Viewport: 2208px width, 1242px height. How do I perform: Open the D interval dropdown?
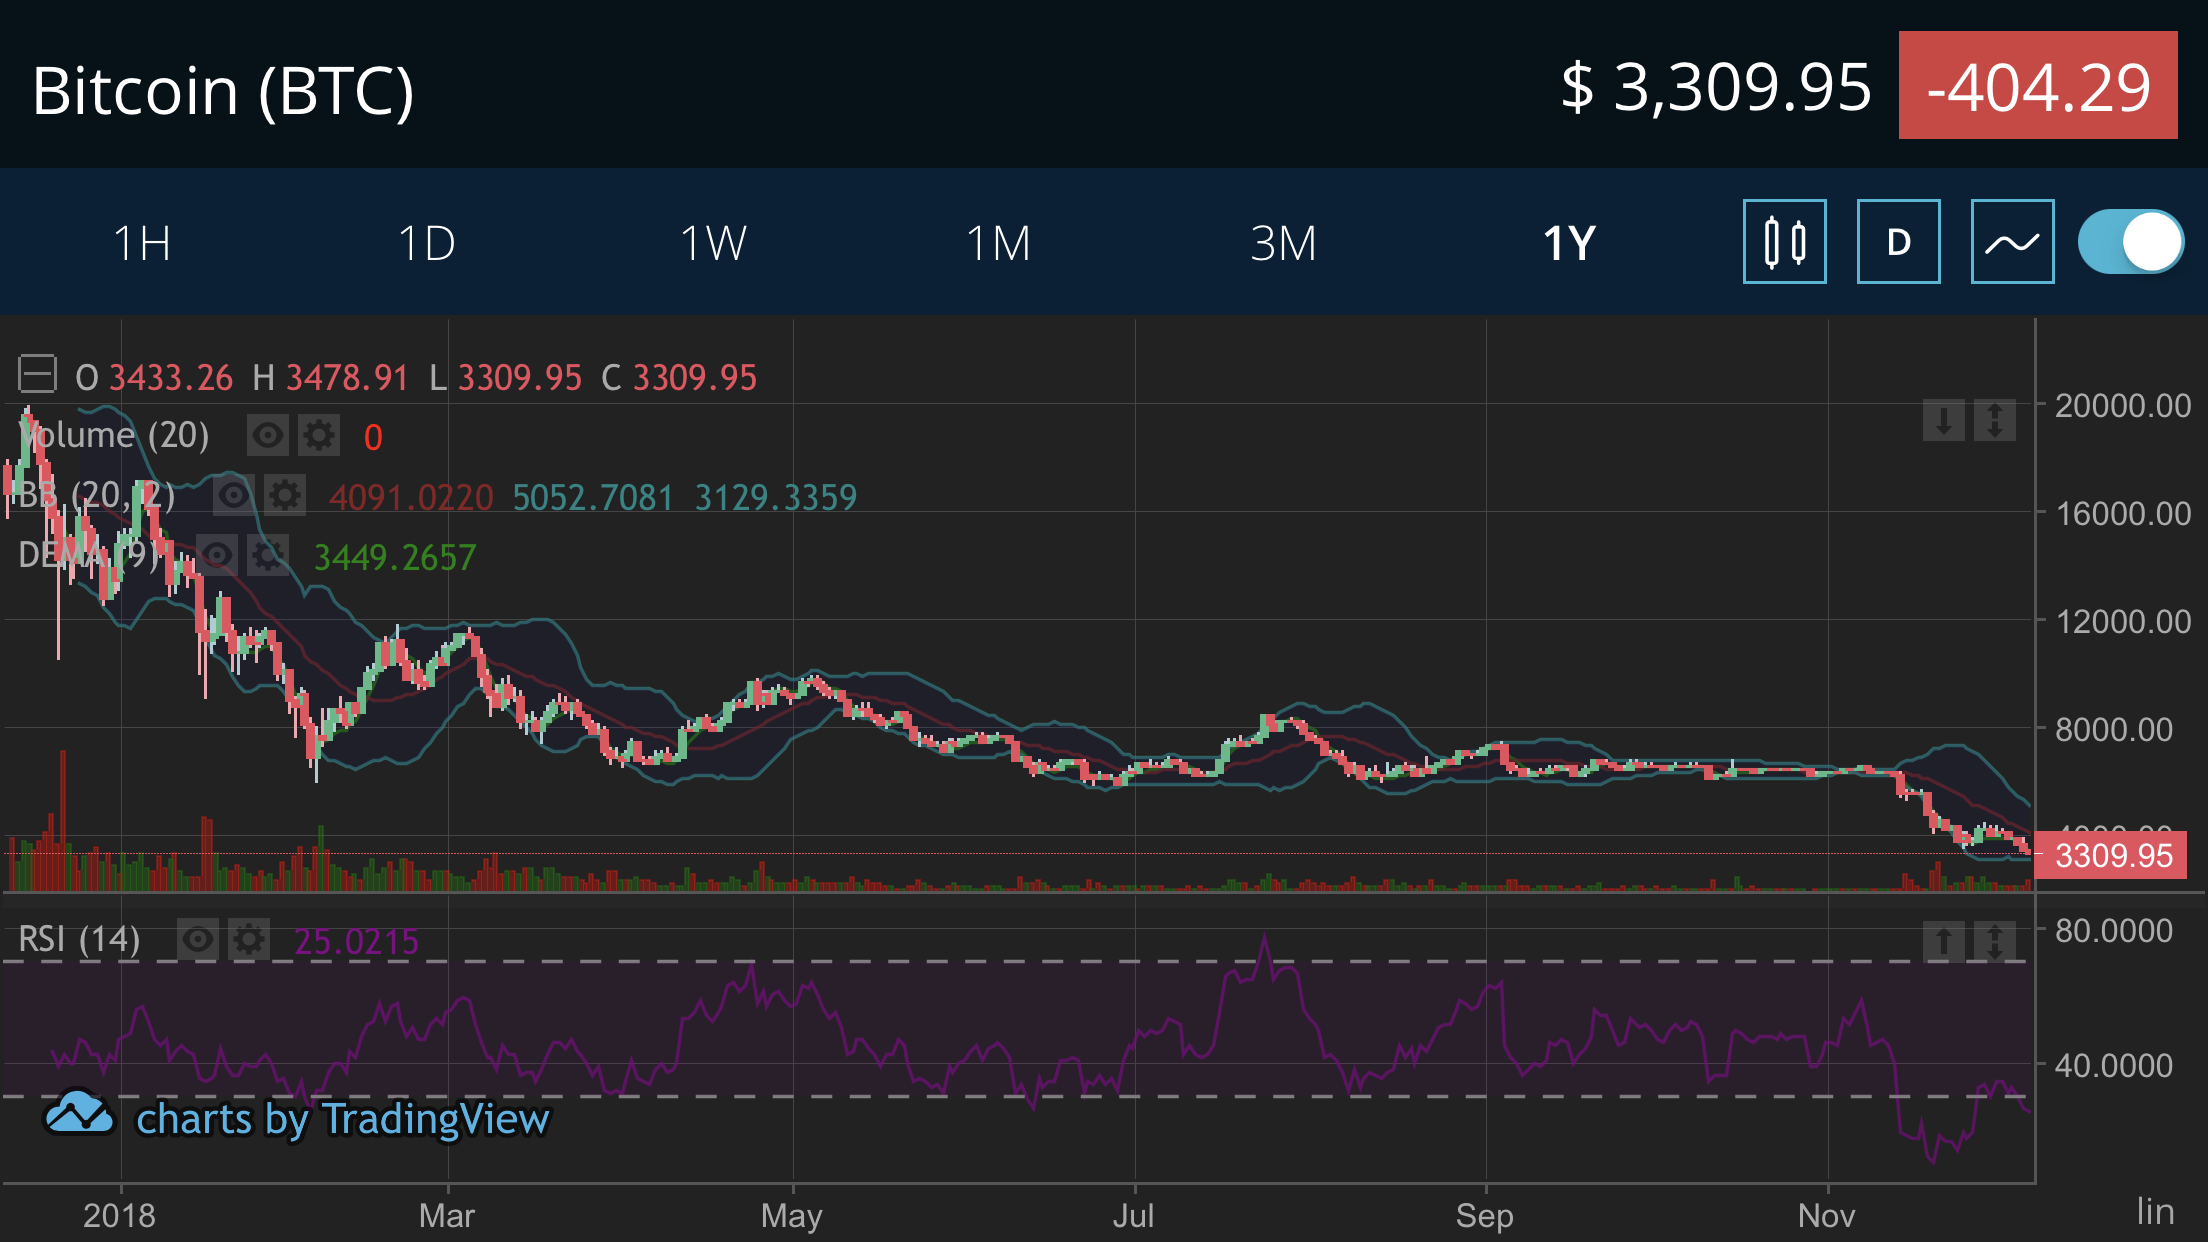coord(1898,242)
